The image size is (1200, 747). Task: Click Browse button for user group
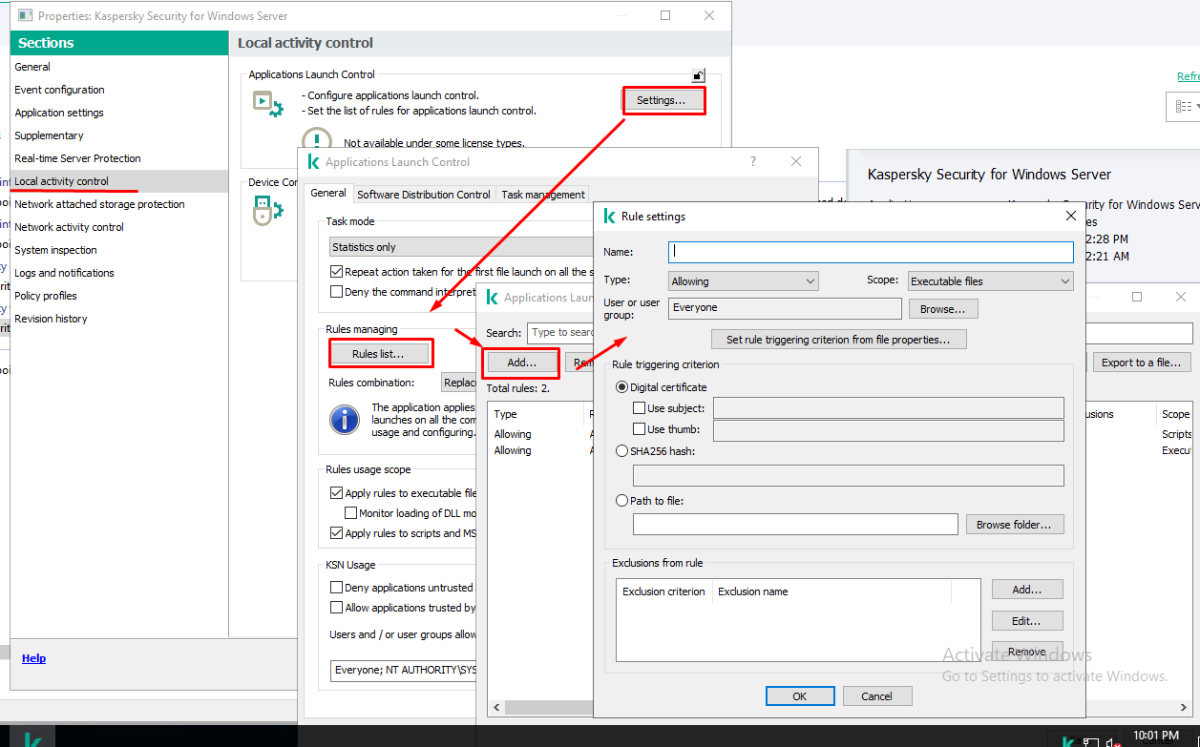click(x=943, y=309)
